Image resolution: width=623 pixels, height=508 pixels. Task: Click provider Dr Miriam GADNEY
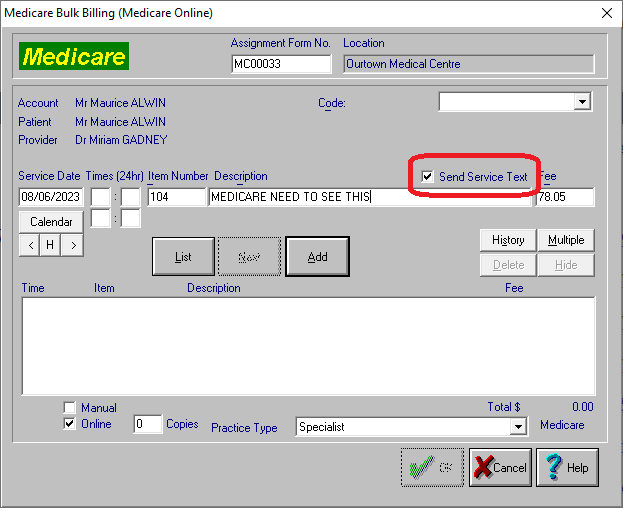(x=121, y=140)
